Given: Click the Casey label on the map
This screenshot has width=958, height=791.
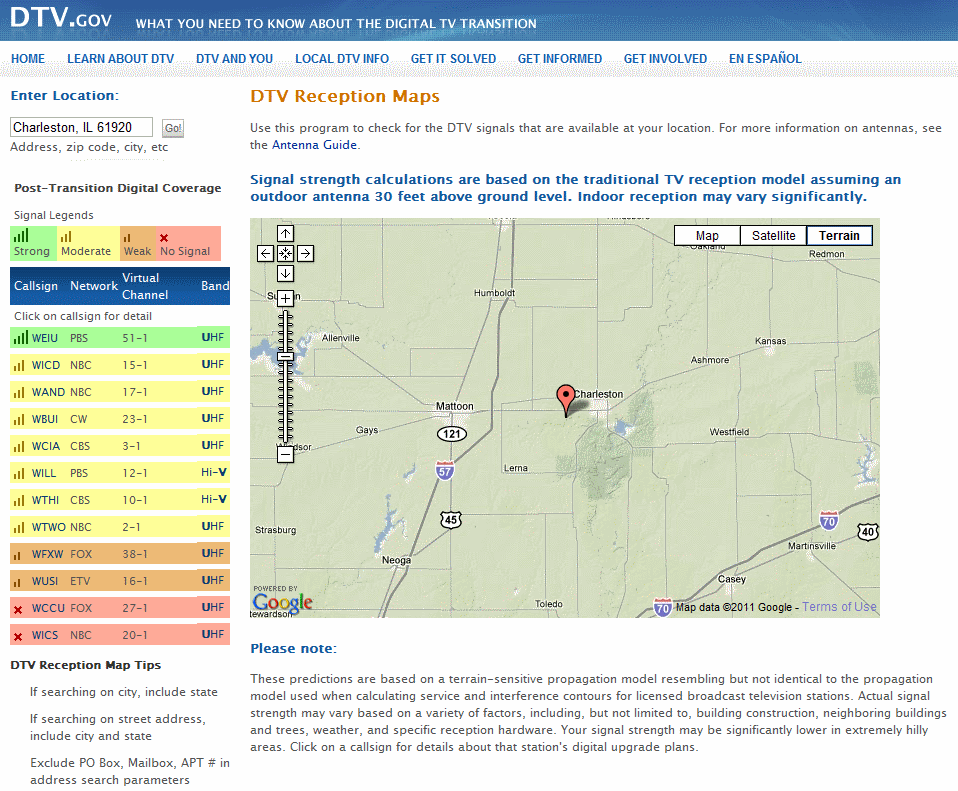Looking at the screenshot, I should [732, 579].
